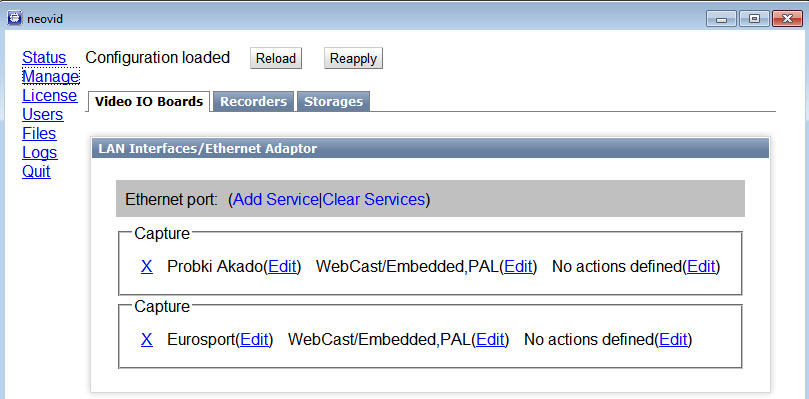Open the Status page link

[44, 57]
